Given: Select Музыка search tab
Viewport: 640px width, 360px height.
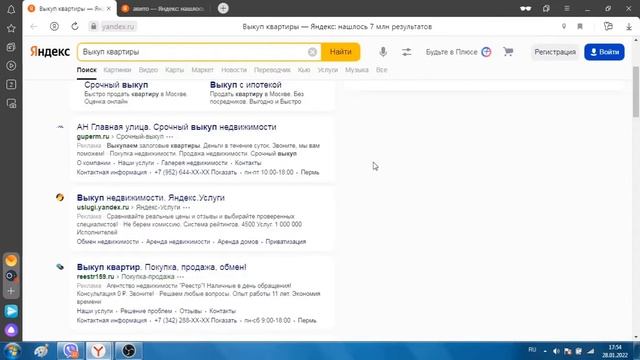Looking at the screenshot, I should point(357,70).
